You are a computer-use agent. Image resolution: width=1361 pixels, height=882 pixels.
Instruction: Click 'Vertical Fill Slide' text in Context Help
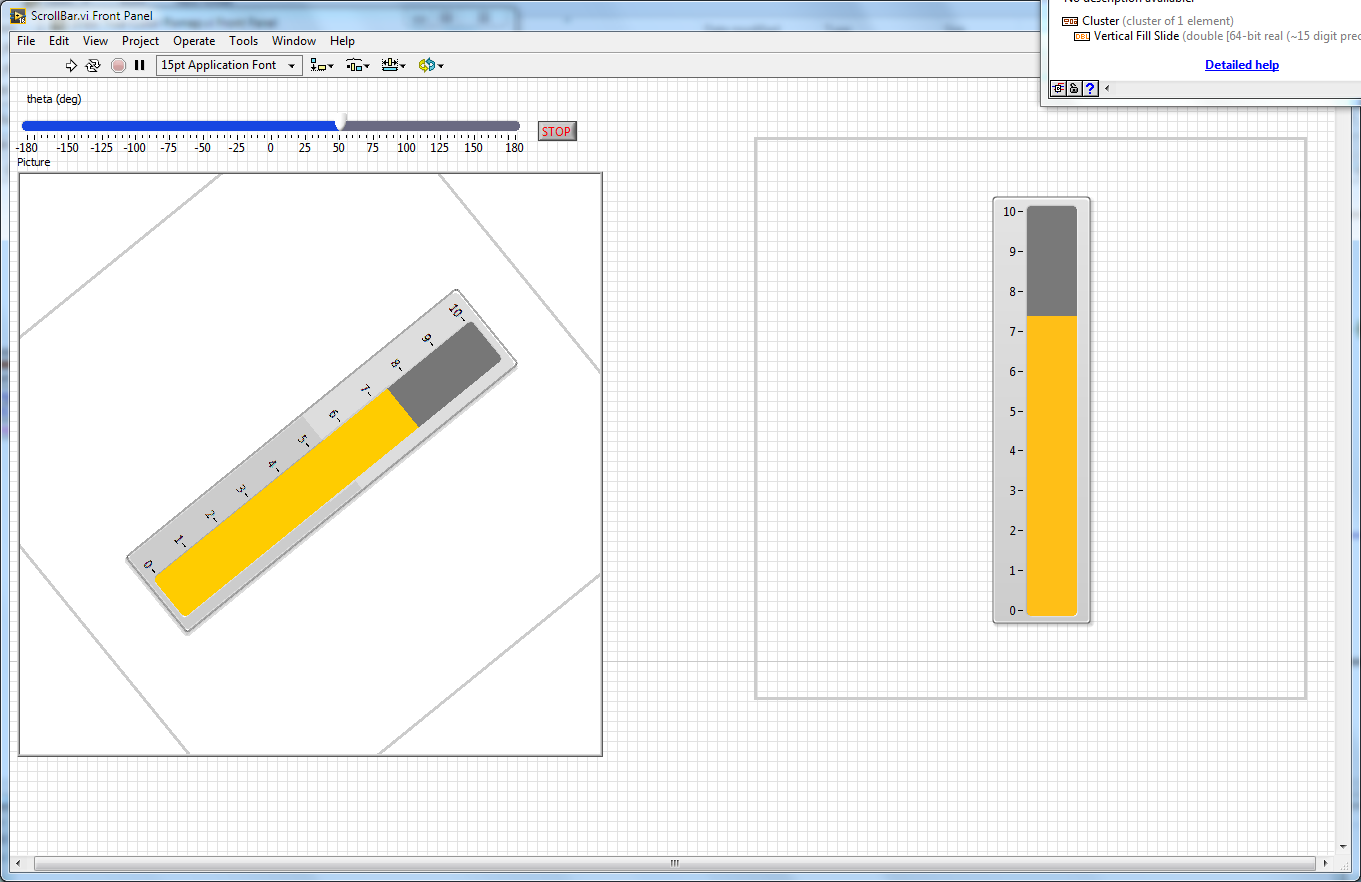(x=1136, y=36)
